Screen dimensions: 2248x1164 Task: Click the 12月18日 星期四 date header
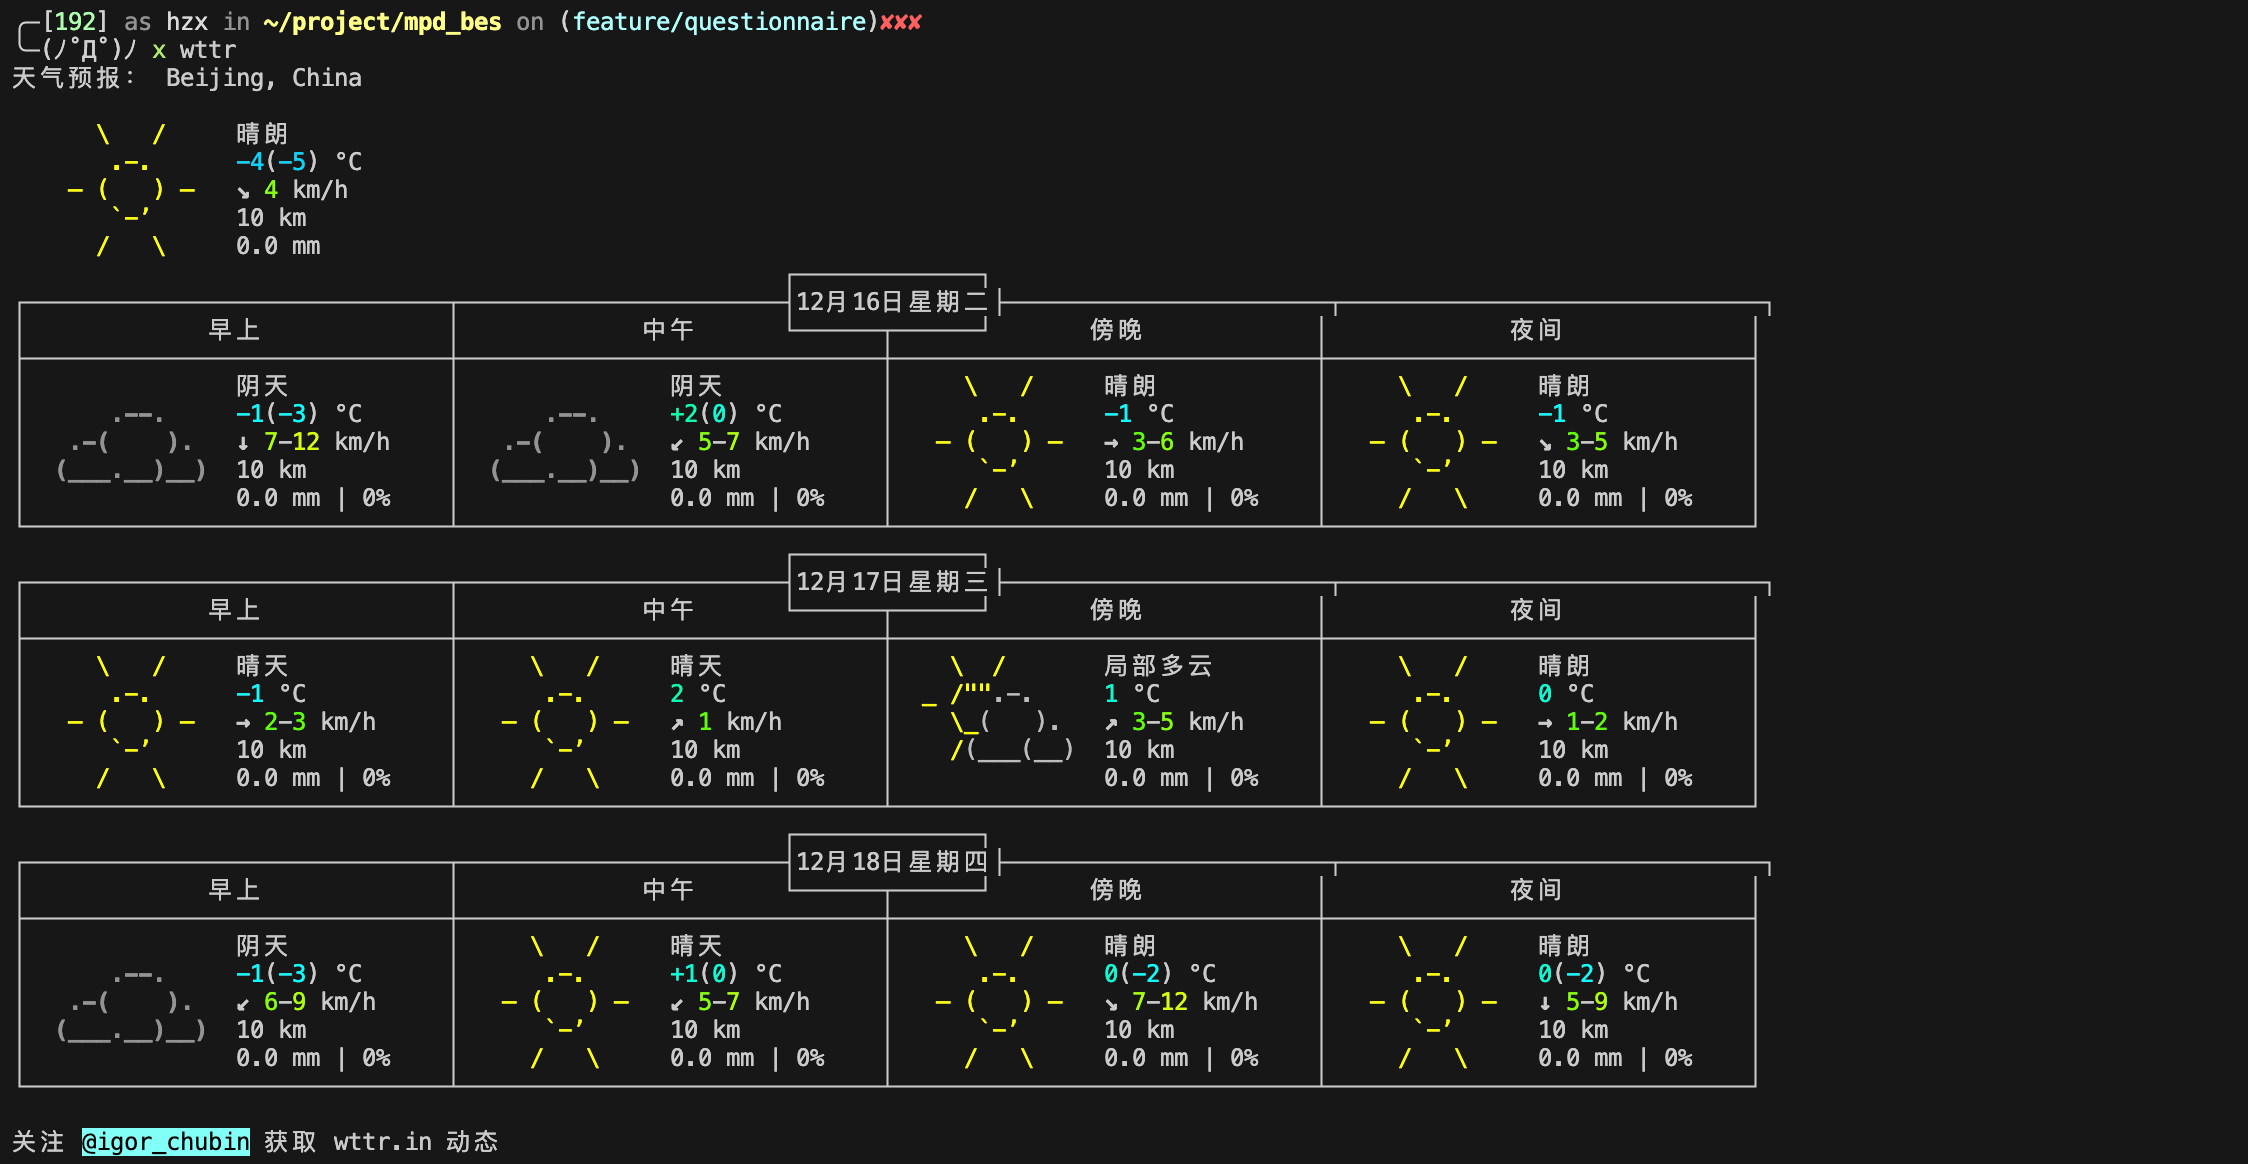(890, 862)
